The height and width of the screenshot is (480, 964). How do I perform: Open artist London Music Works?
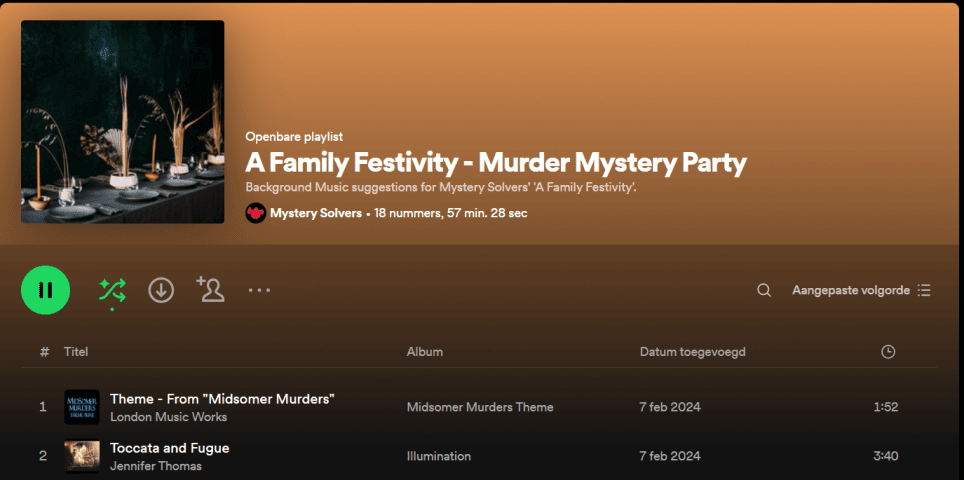(168, 417)
